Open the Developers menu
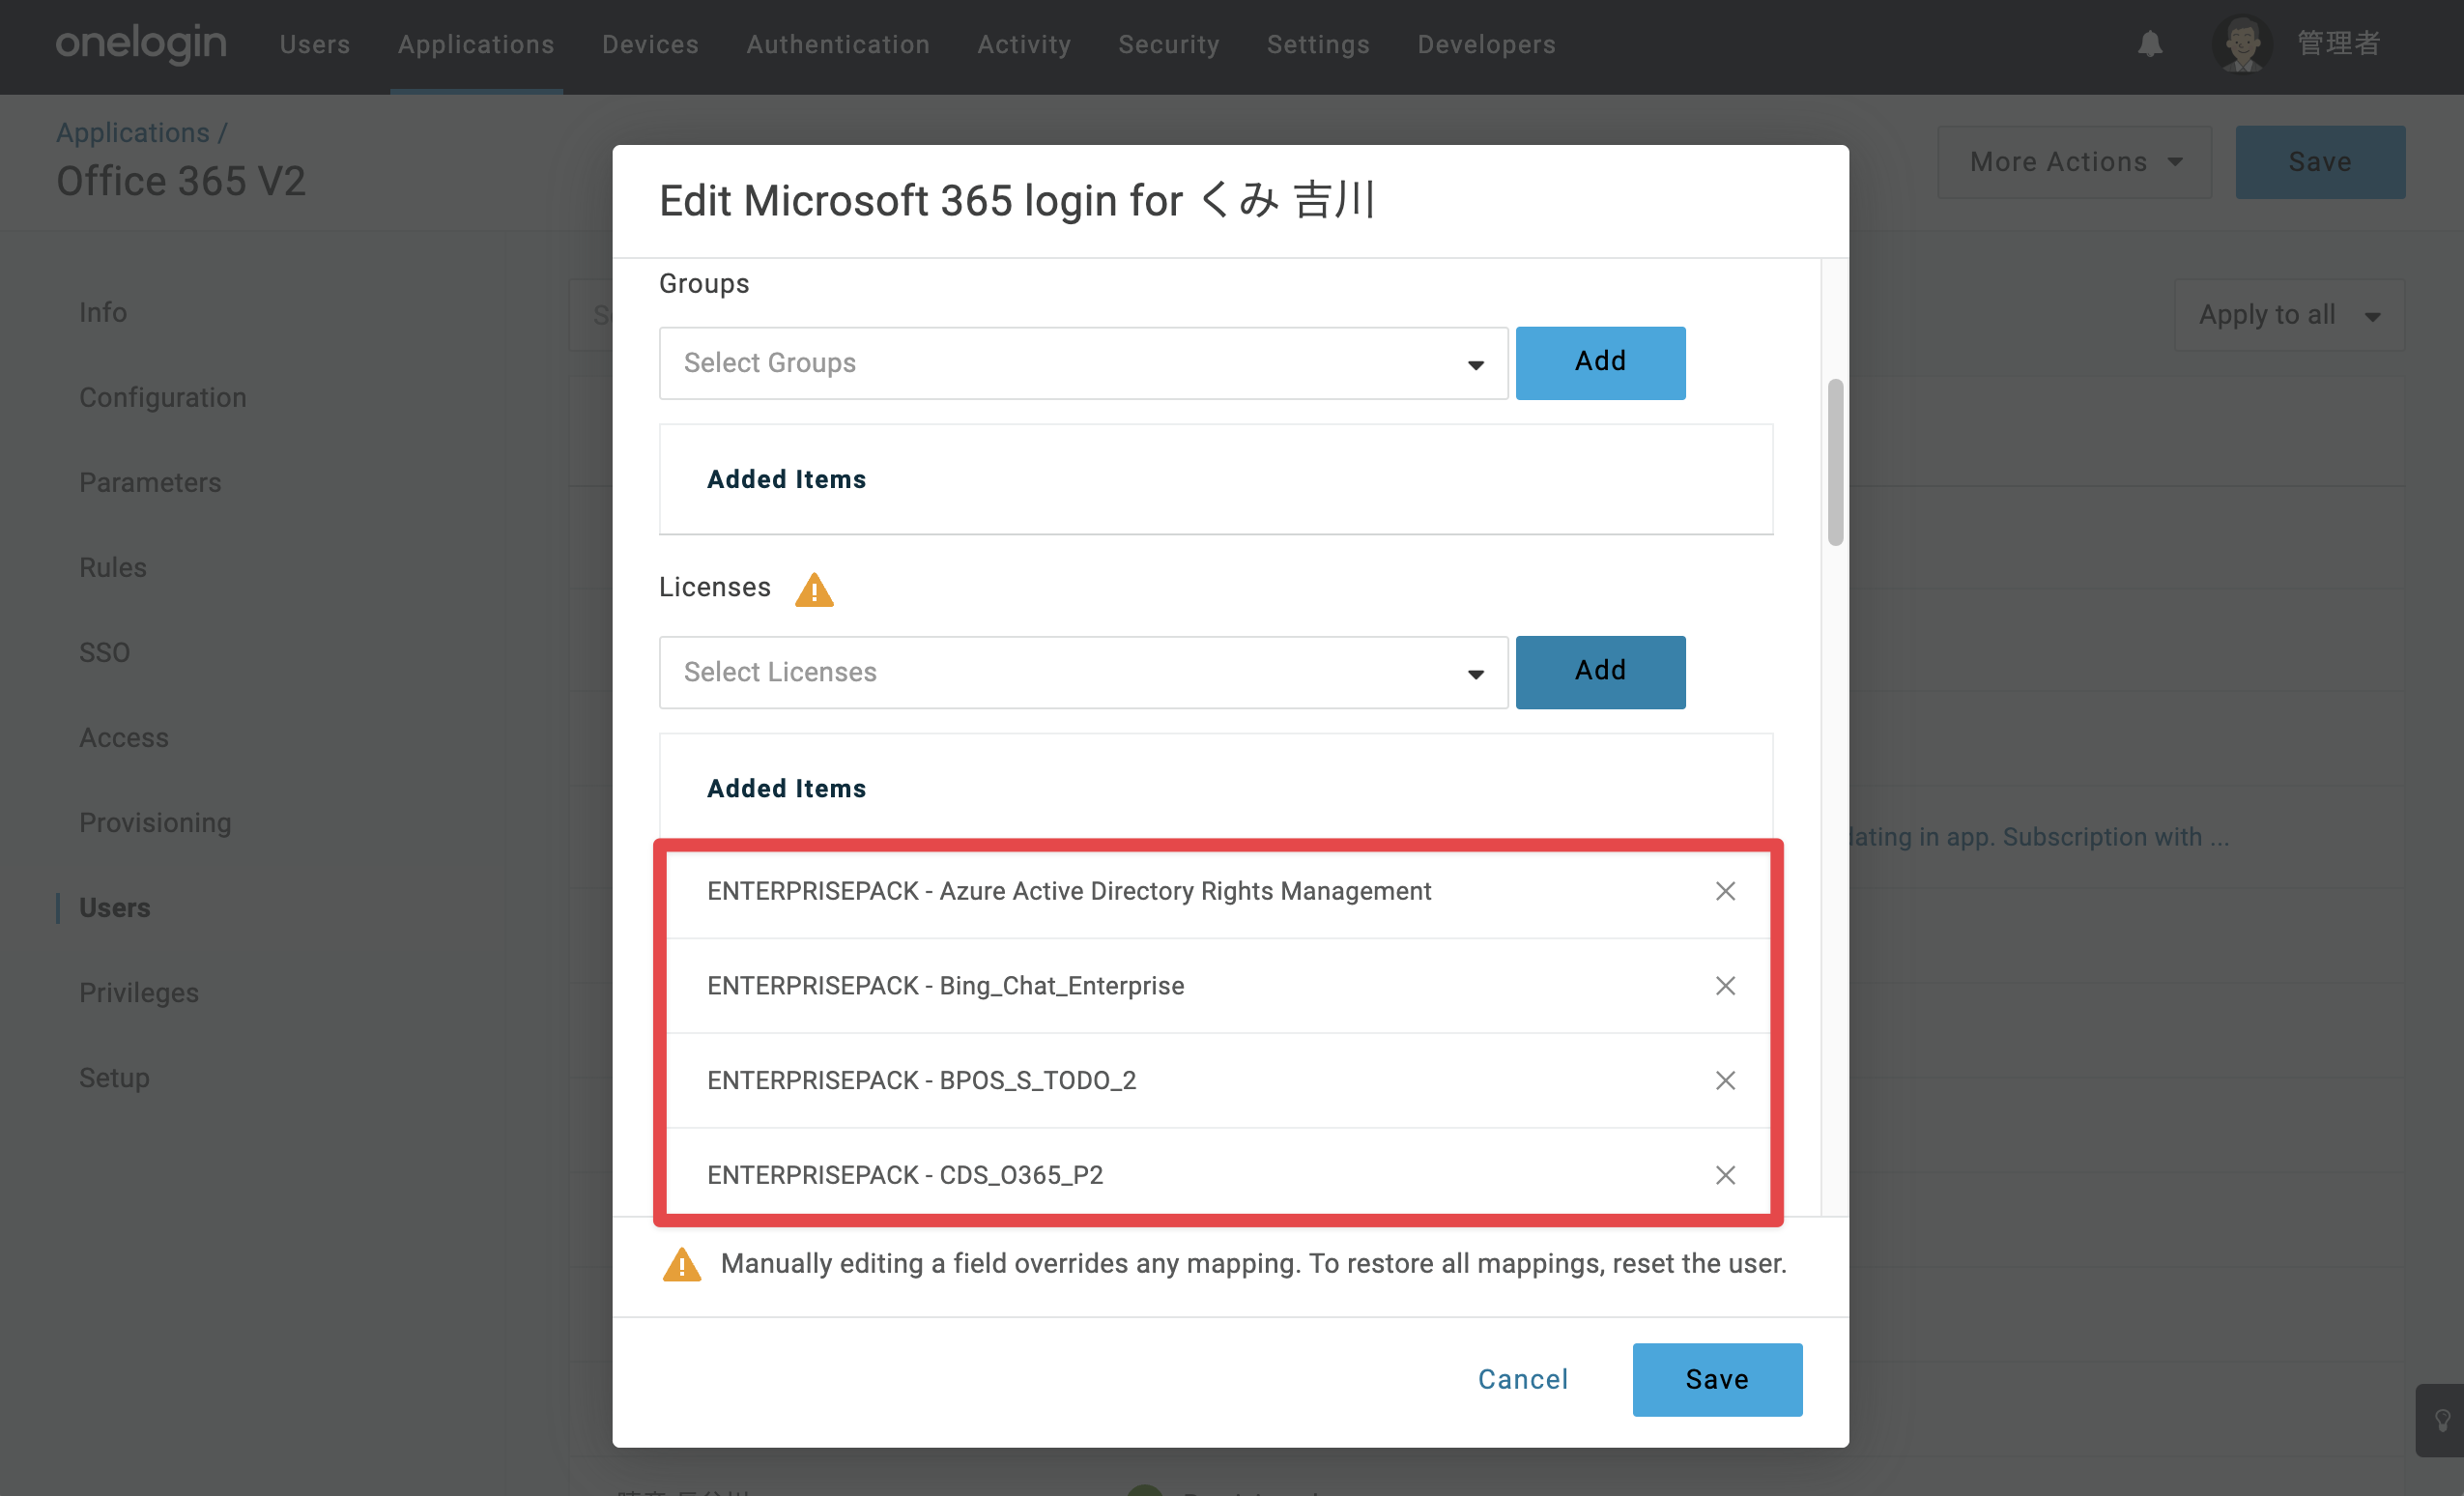The width and height of the screenshot is (2464, 1496). pyautogui.click(x=1486, y=44)
